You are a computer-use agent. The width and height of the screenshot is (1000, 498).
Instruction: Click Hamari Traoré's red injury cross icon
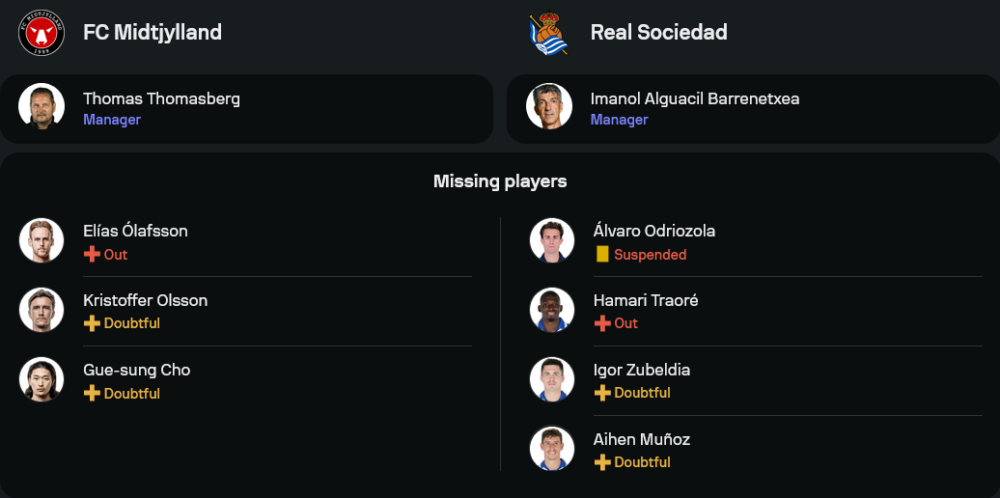pos(602,323)
